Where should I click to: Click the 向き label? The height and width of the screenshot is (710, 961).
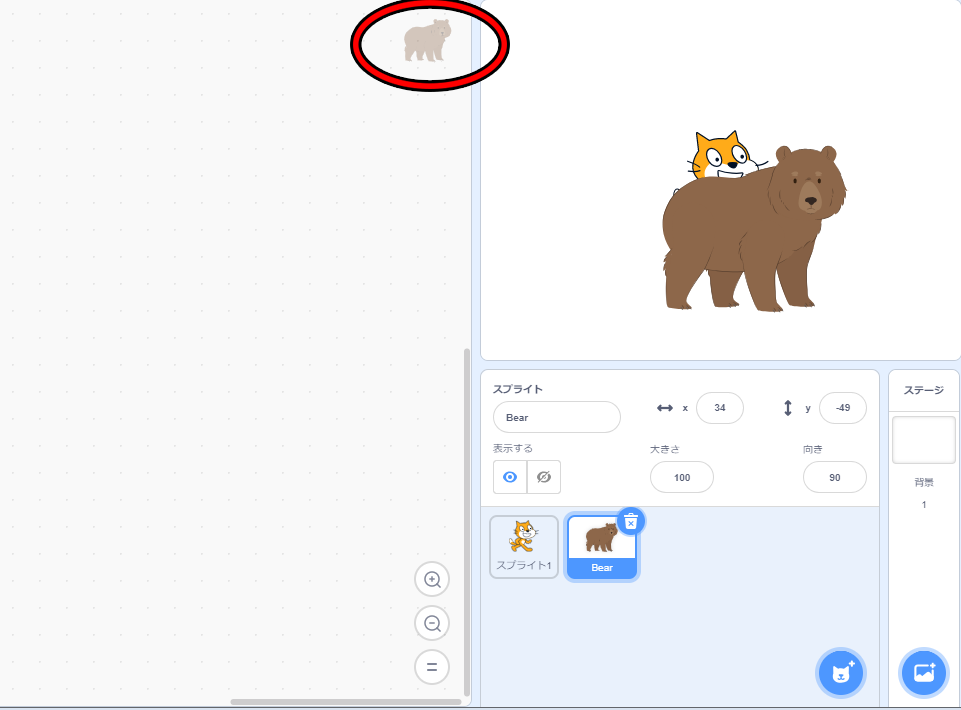pos(813,449)
